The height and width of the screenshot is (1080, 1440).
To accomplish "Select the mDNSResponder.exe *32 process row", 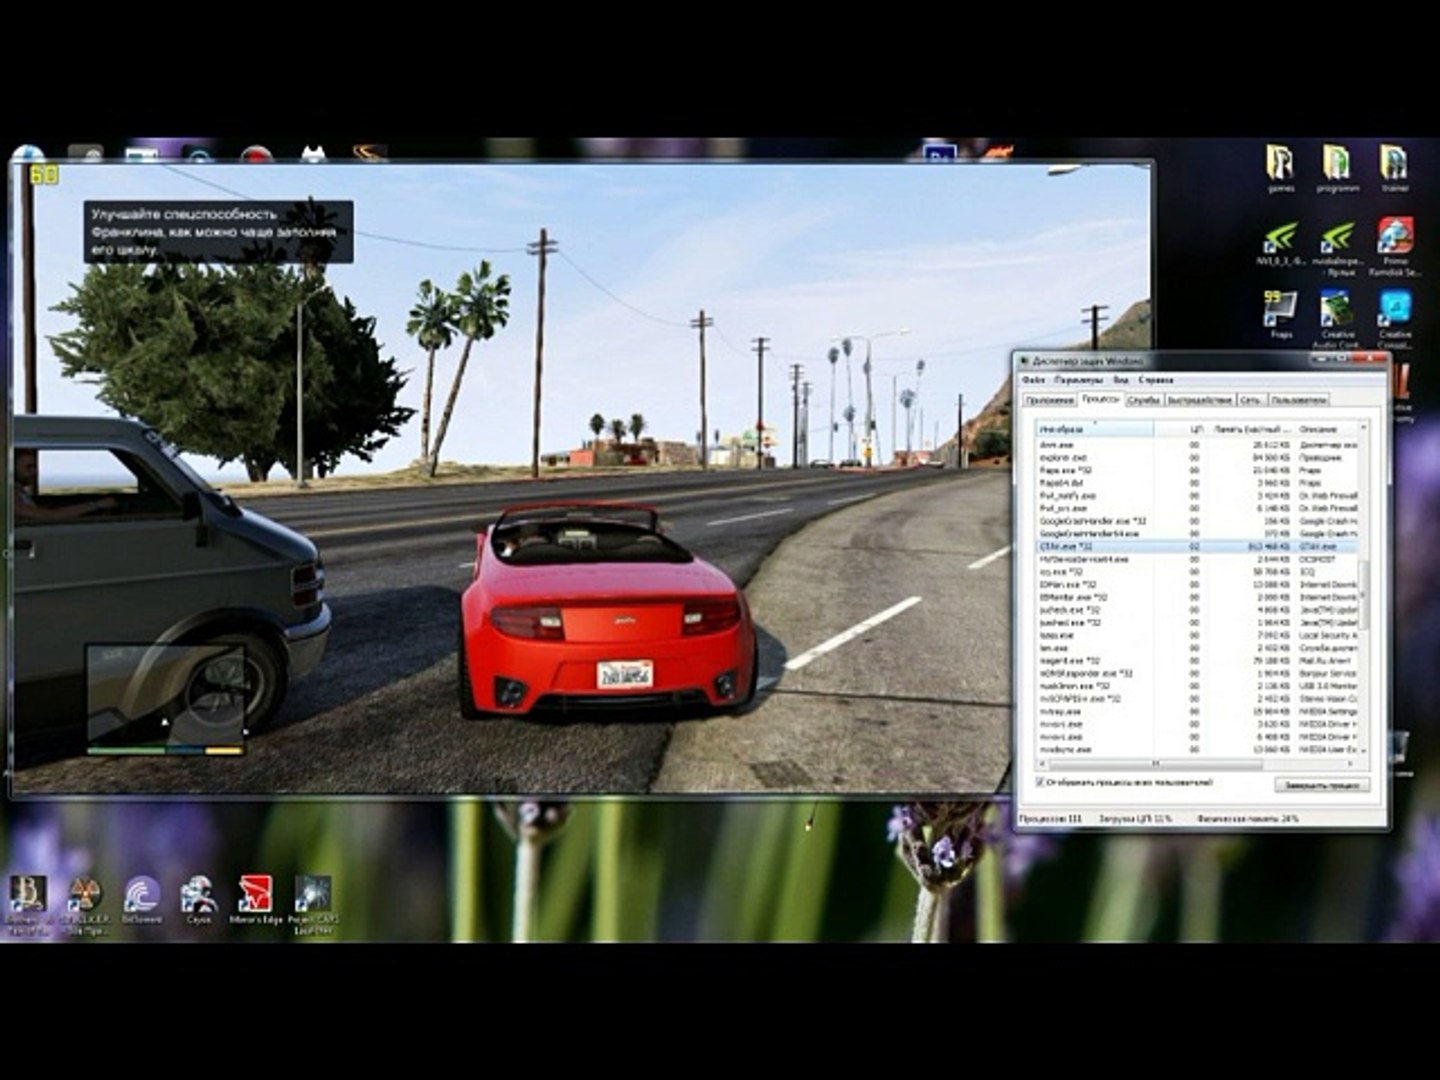I will (x=1197, y=674).
